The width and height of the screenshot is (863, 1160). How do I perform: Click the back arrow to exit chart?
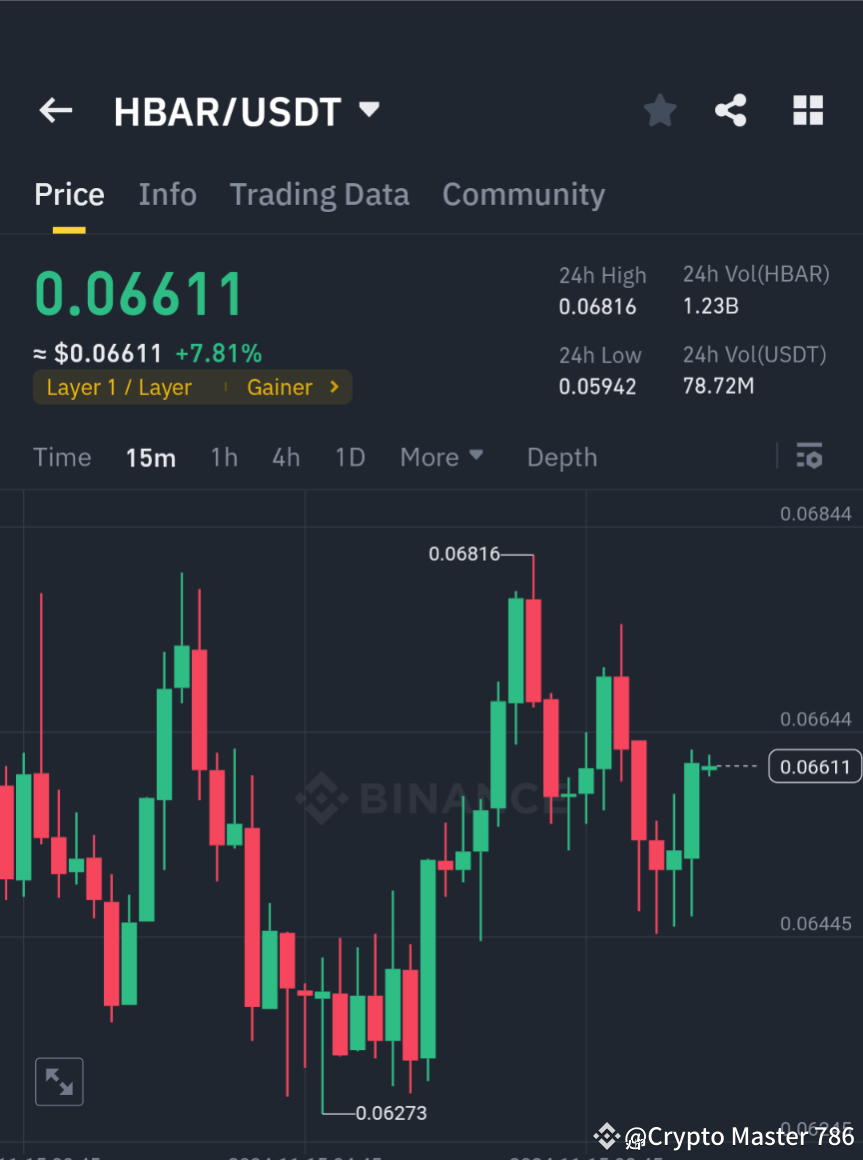55,110
